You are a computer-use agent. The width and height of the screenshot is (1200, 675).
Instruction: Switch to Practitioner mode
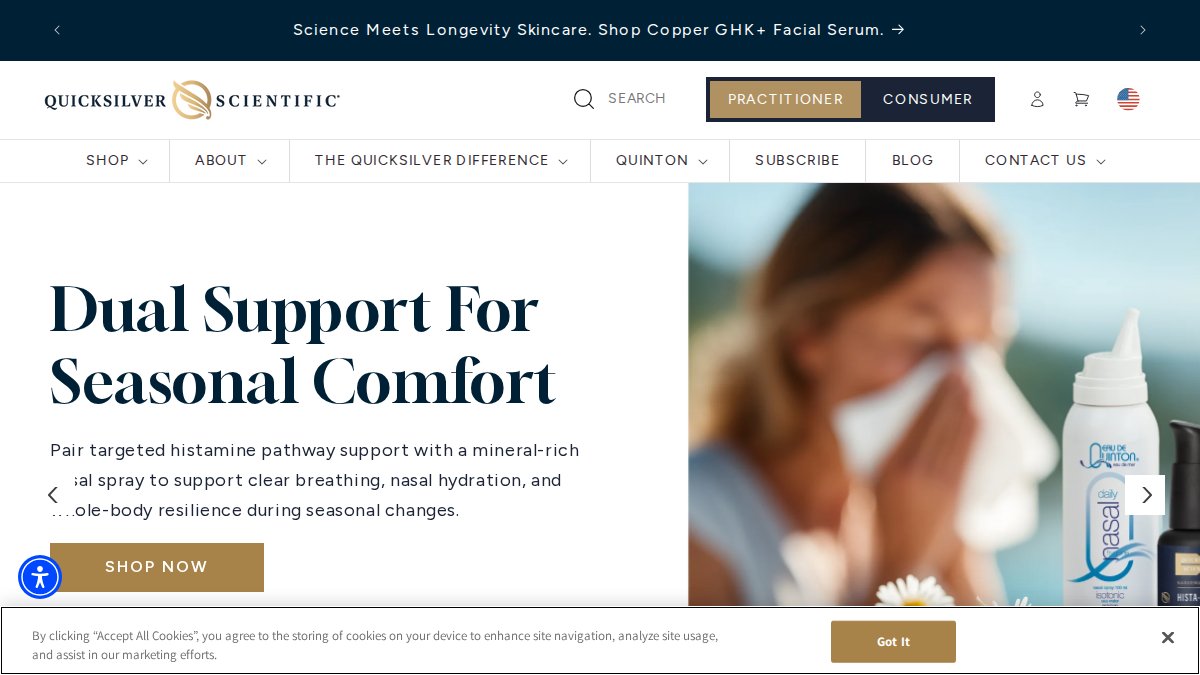pos(785,99)
